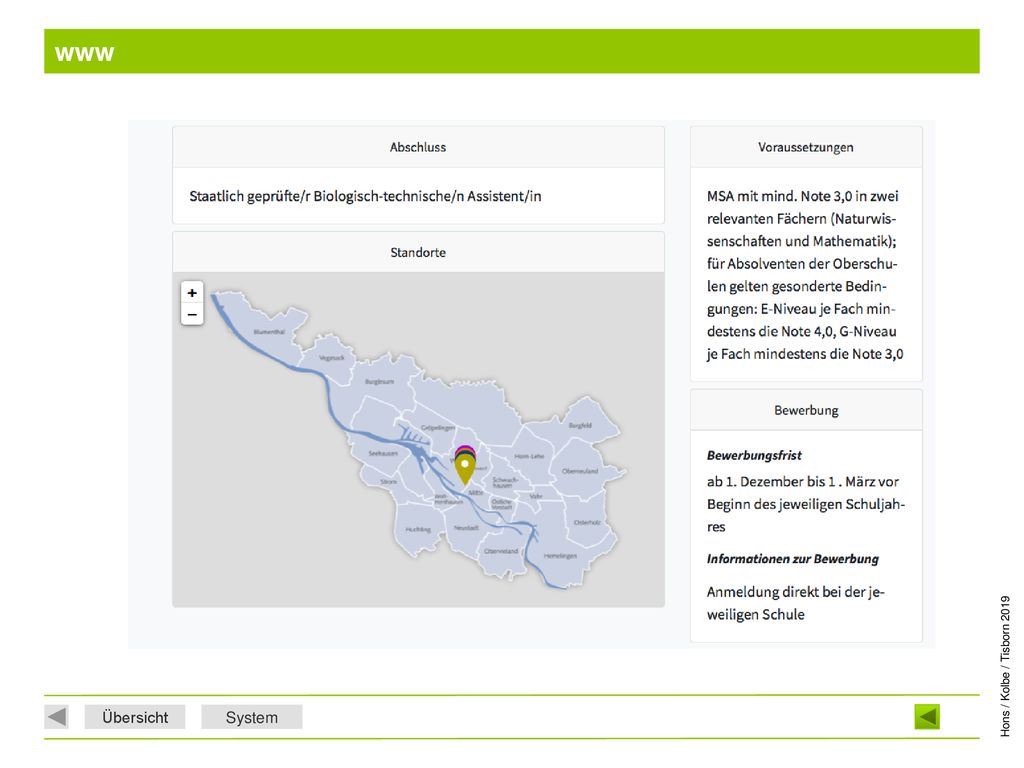Click the text 'ab 1. Dezember bis 1. März'
The width and height of the screenshot is (1024, 768).
(792, 481)
